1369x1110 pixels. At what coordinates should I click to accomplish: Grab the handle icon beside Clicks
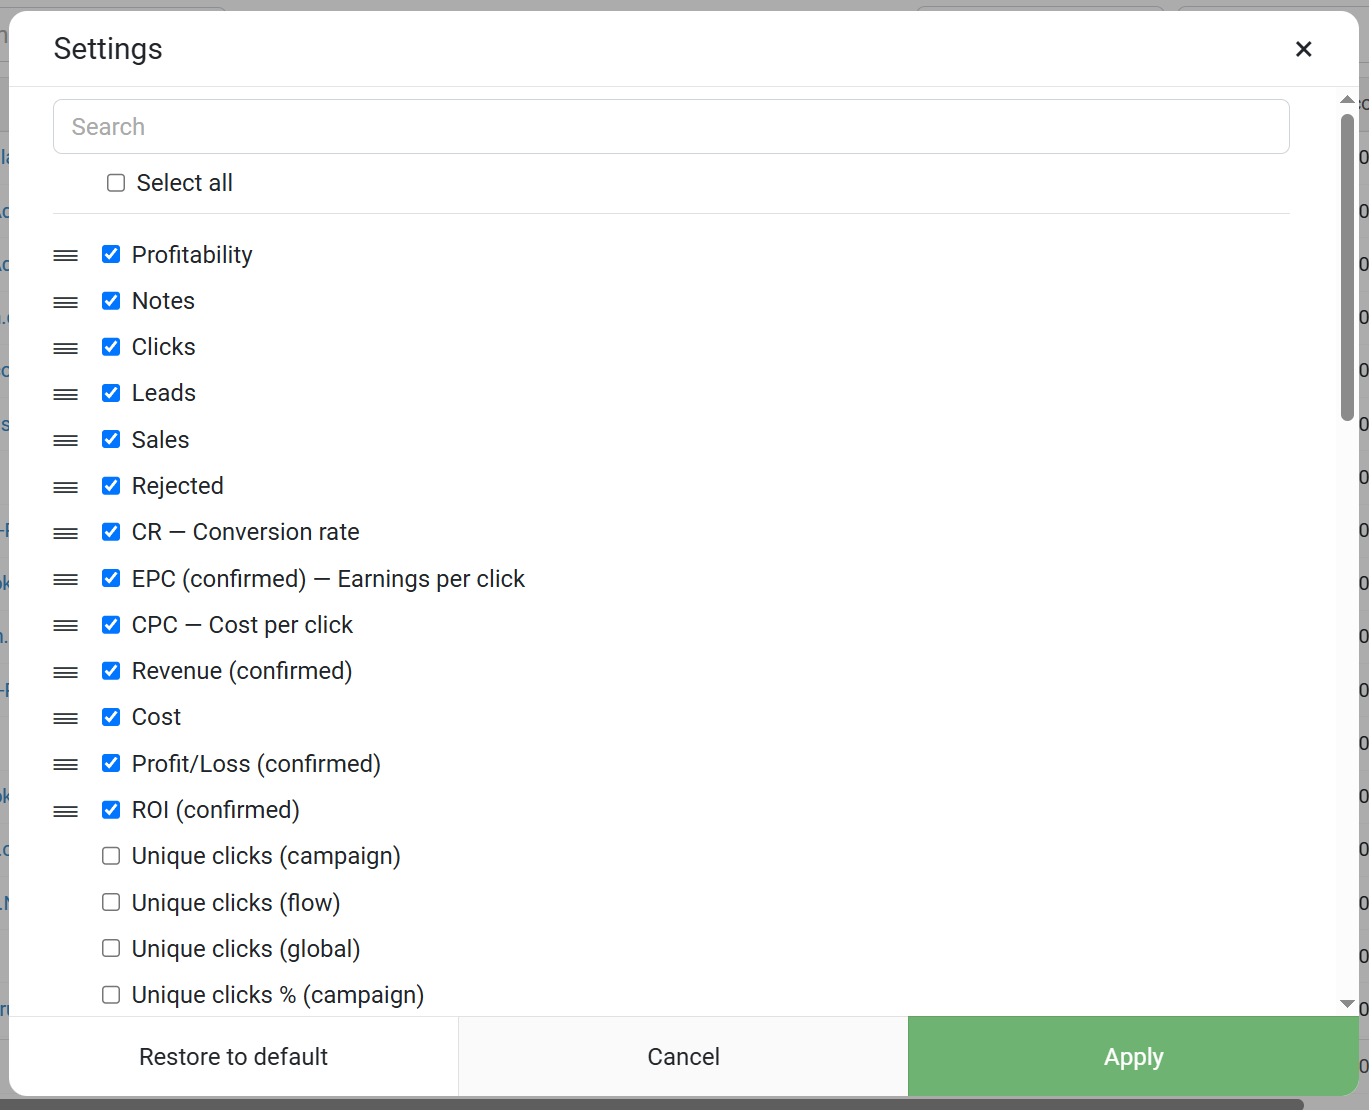66,348
